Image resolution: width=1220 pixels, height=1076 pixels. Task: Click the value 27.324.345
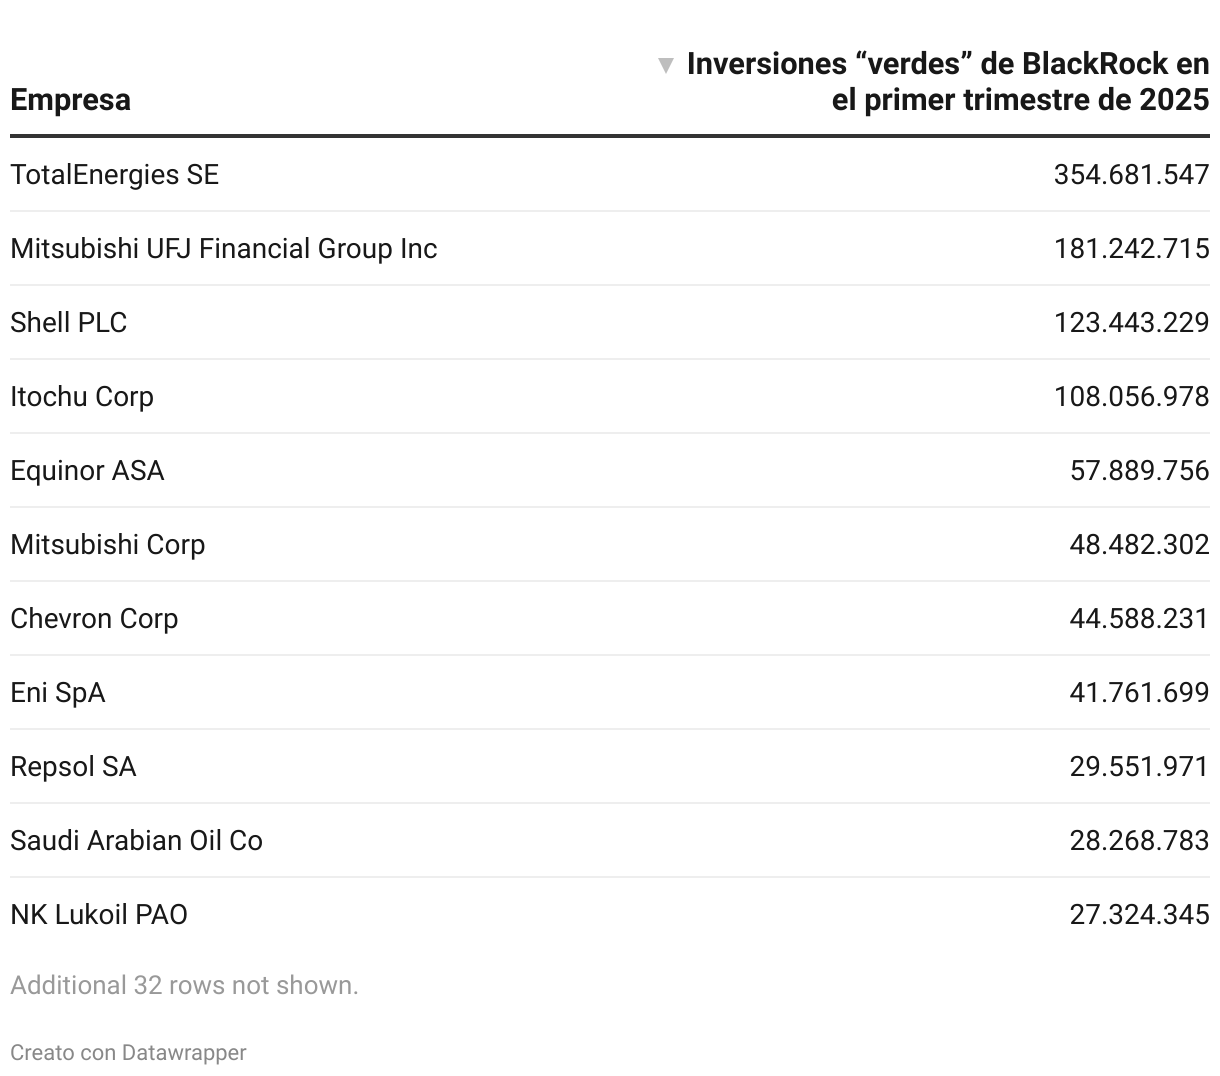pos(1140,914)
